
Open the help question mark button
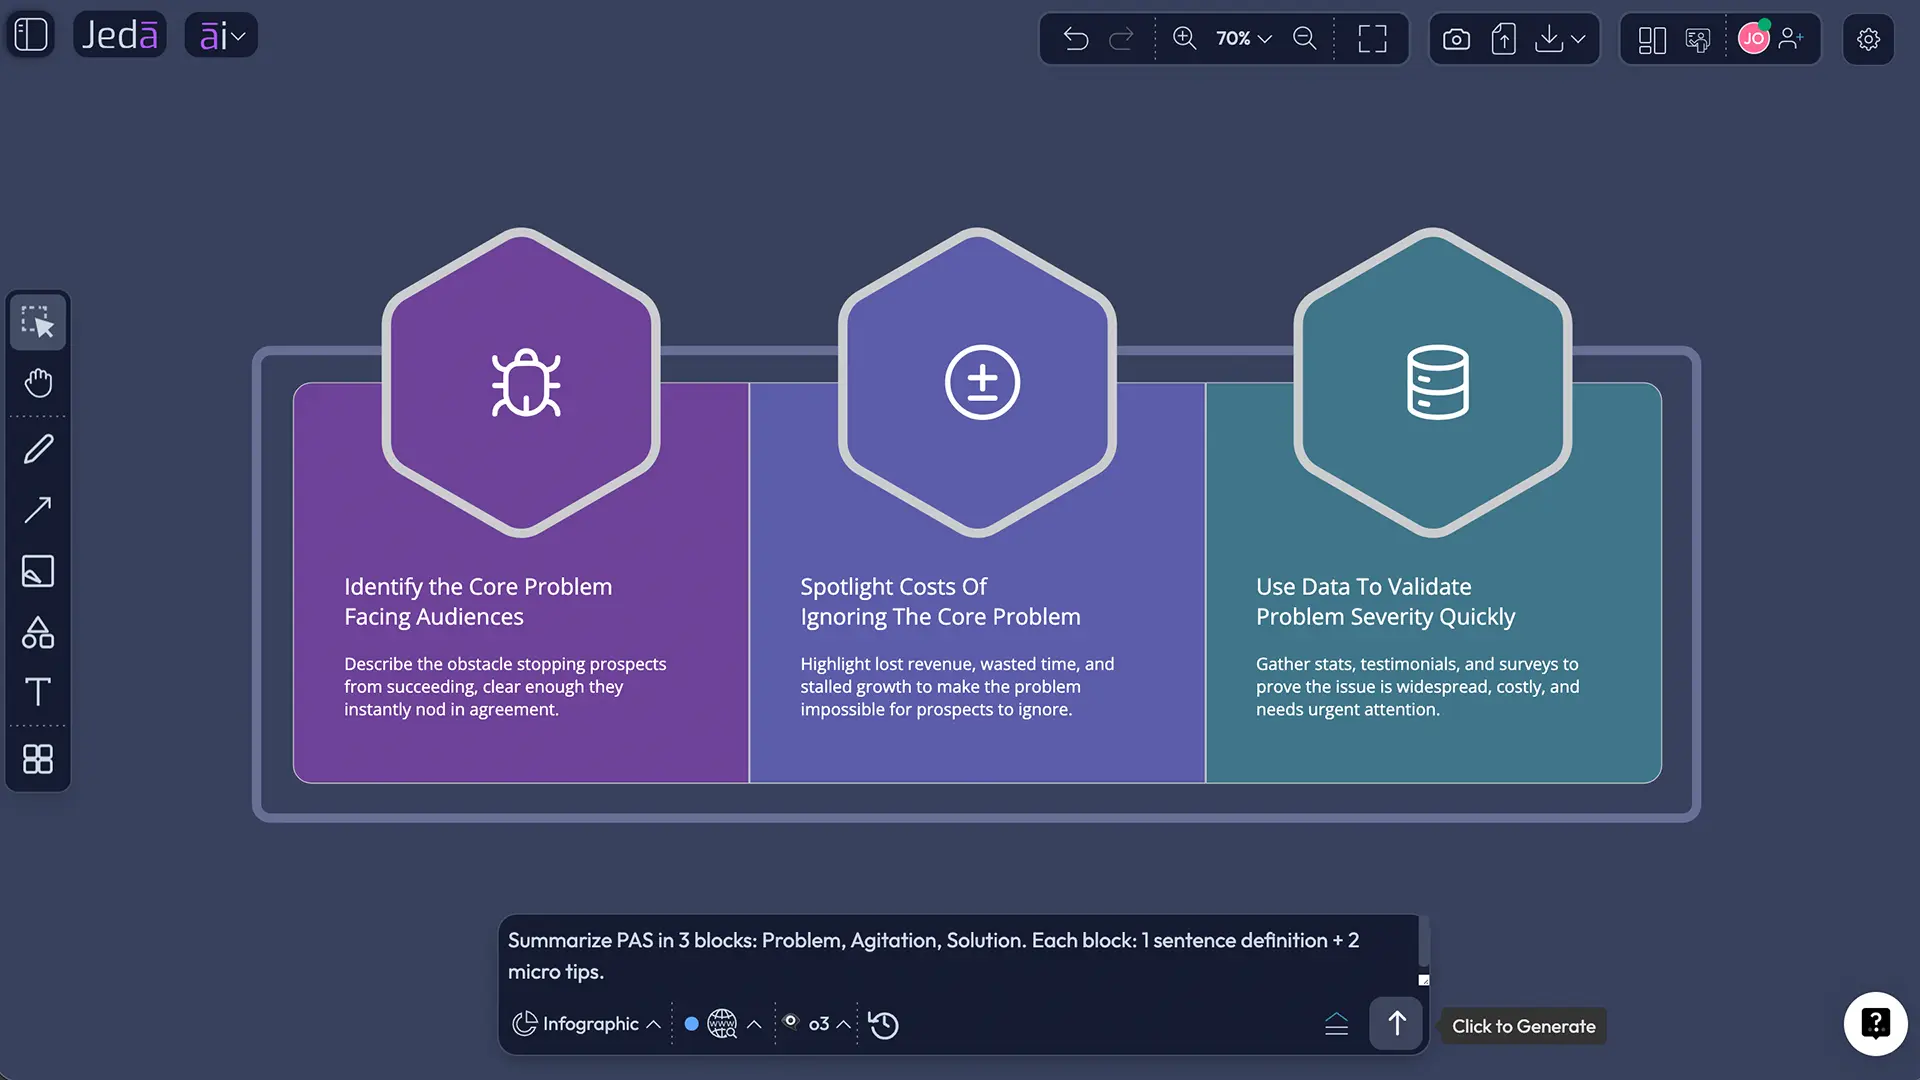click(x=1875, y=1023)
